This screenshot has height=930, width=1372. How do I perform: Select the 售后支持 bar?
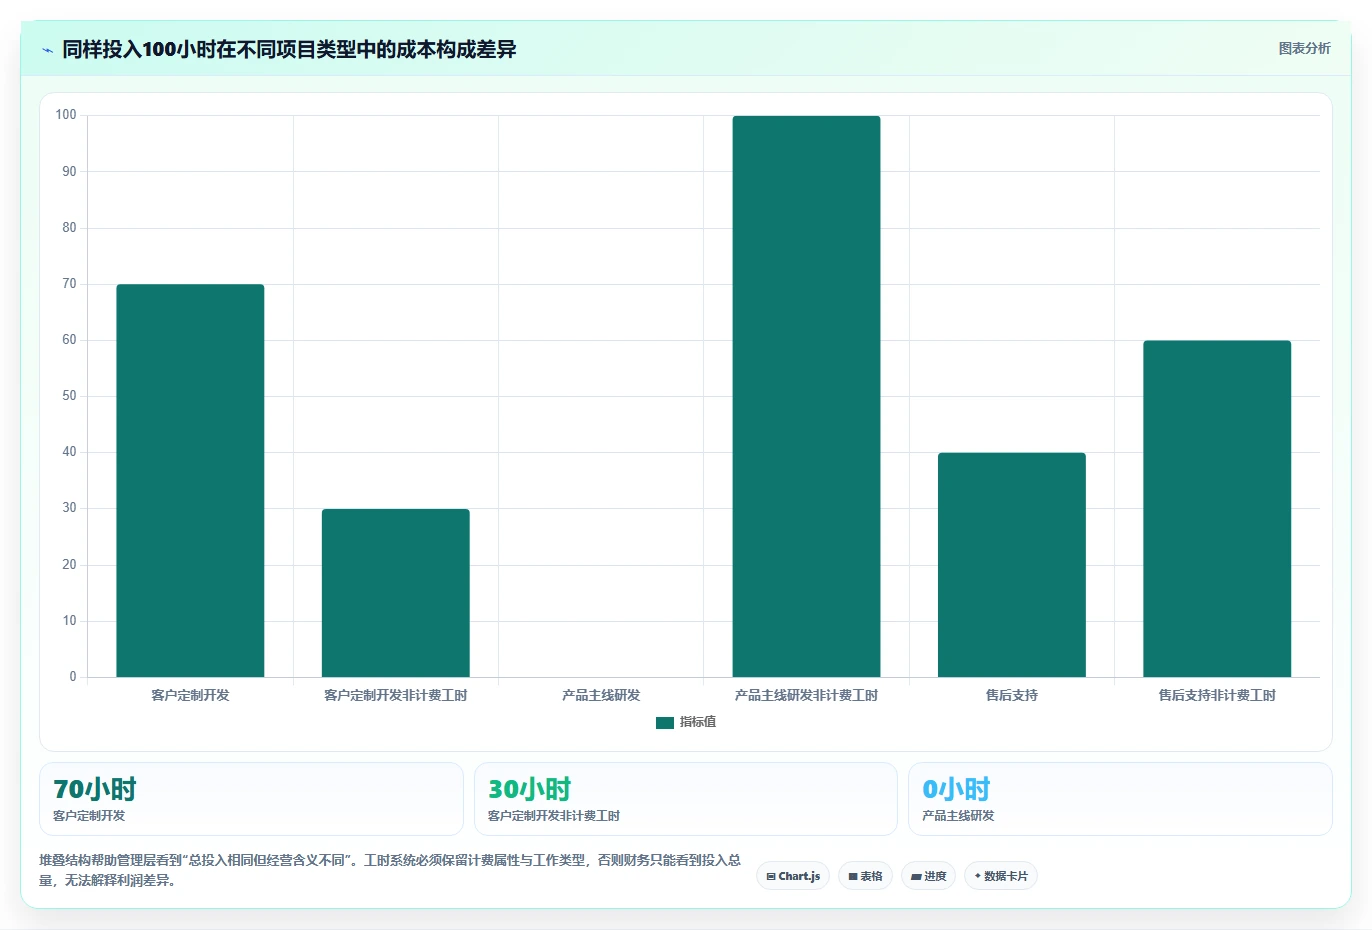(x=1012, y=565)
